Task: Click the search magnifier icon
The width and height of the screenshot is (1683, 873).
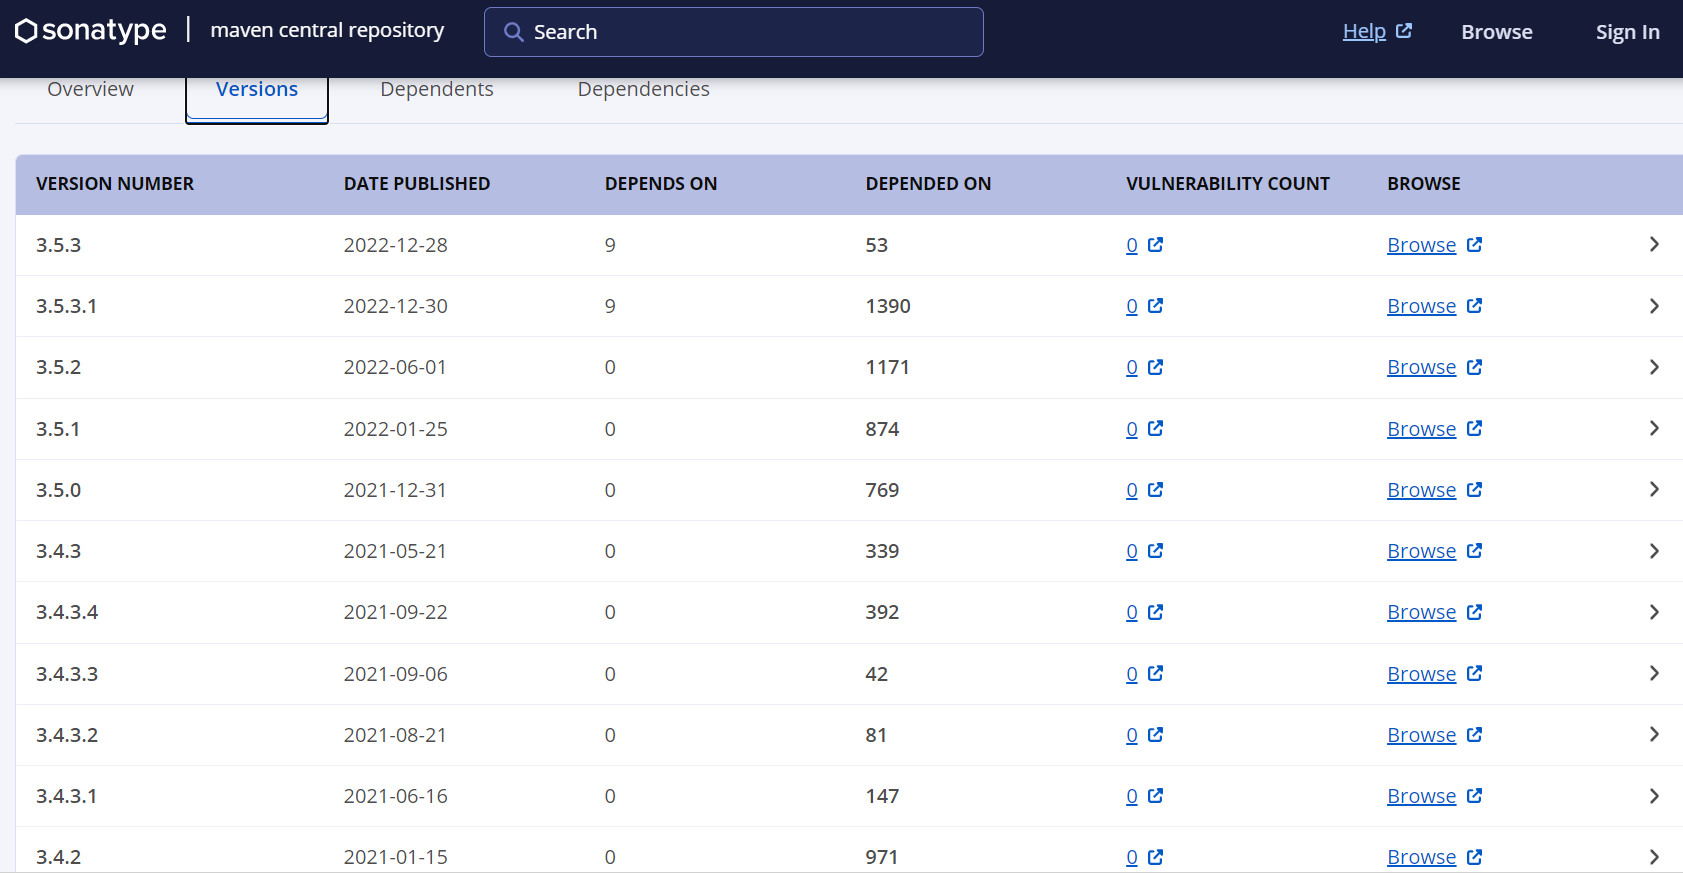Action: (513, 32)
